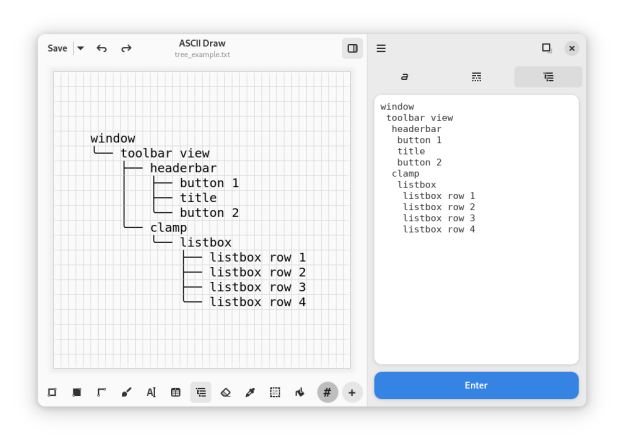Viewport: 624px width, 448px height.
Task: Toggle the grid (#) button
Action: click(x=327, y=393)
